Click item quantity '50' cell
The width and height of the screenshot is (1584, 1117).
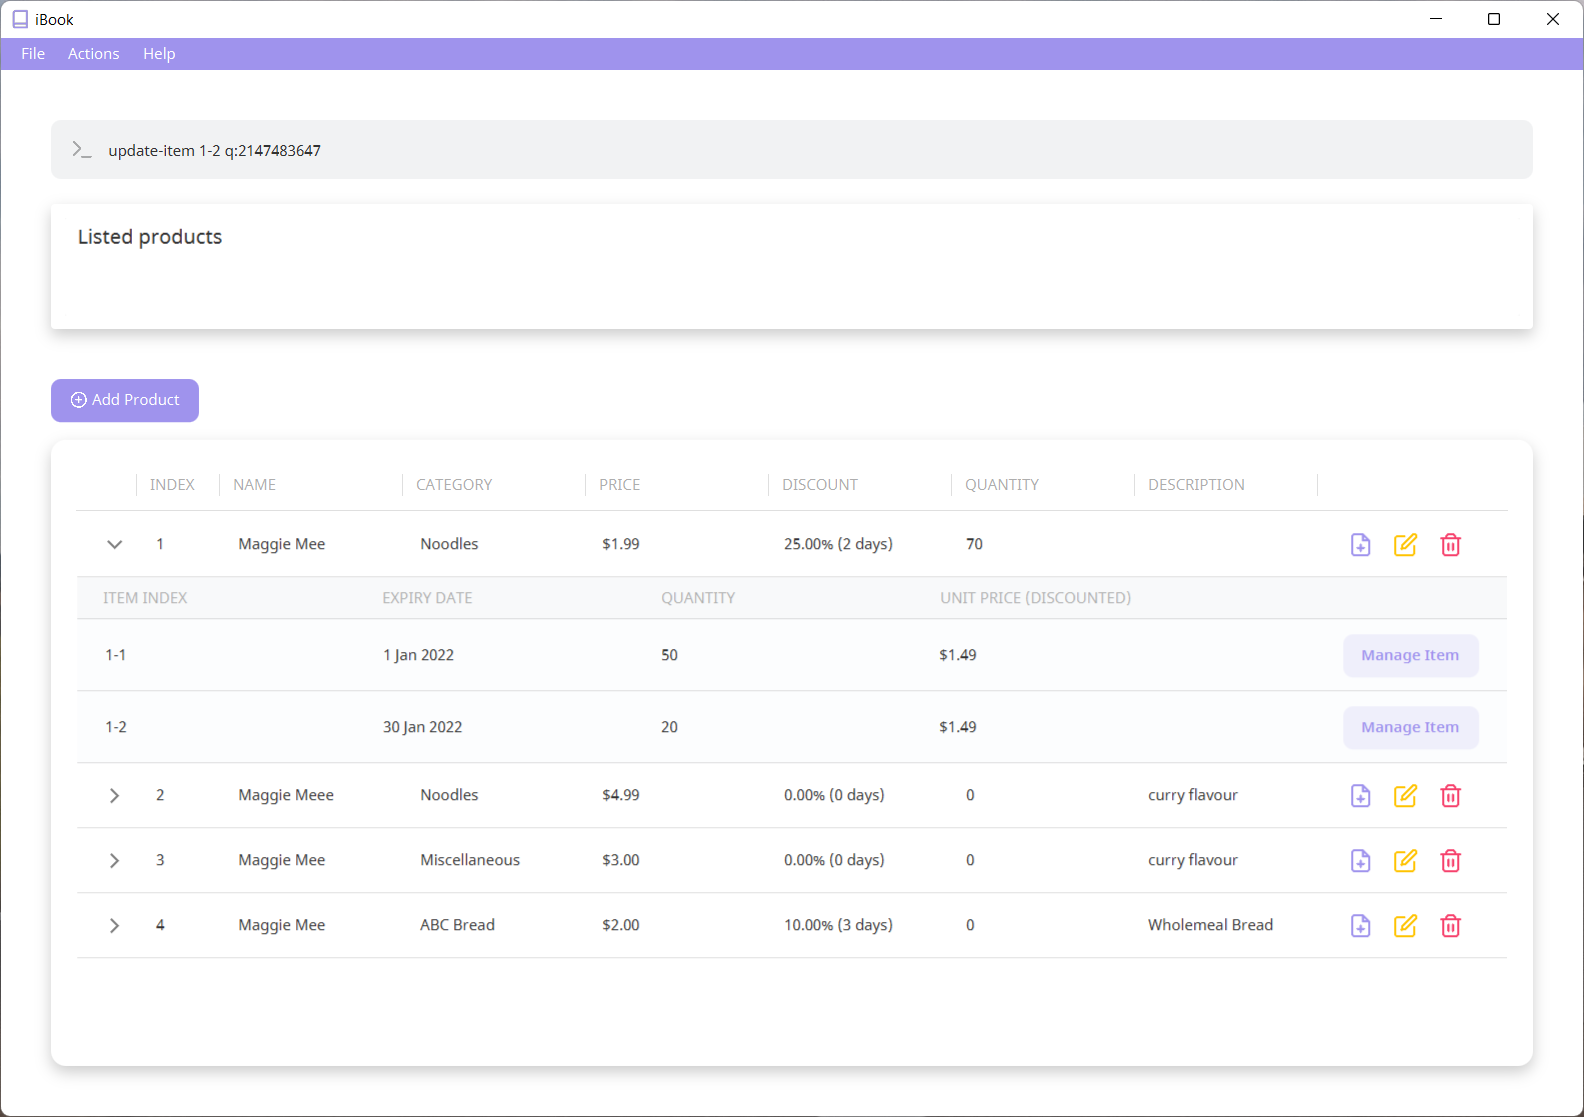pos(669,655)
